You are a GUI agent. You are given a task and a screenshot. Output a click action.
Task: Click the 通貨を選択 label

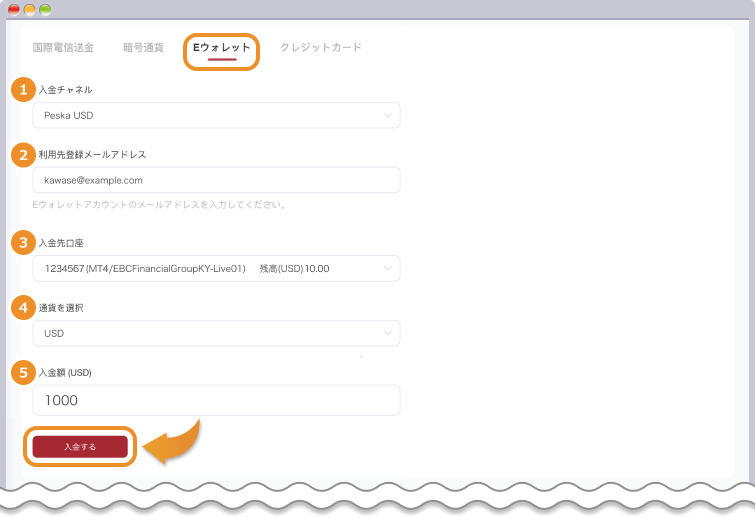tap(61, 308)
